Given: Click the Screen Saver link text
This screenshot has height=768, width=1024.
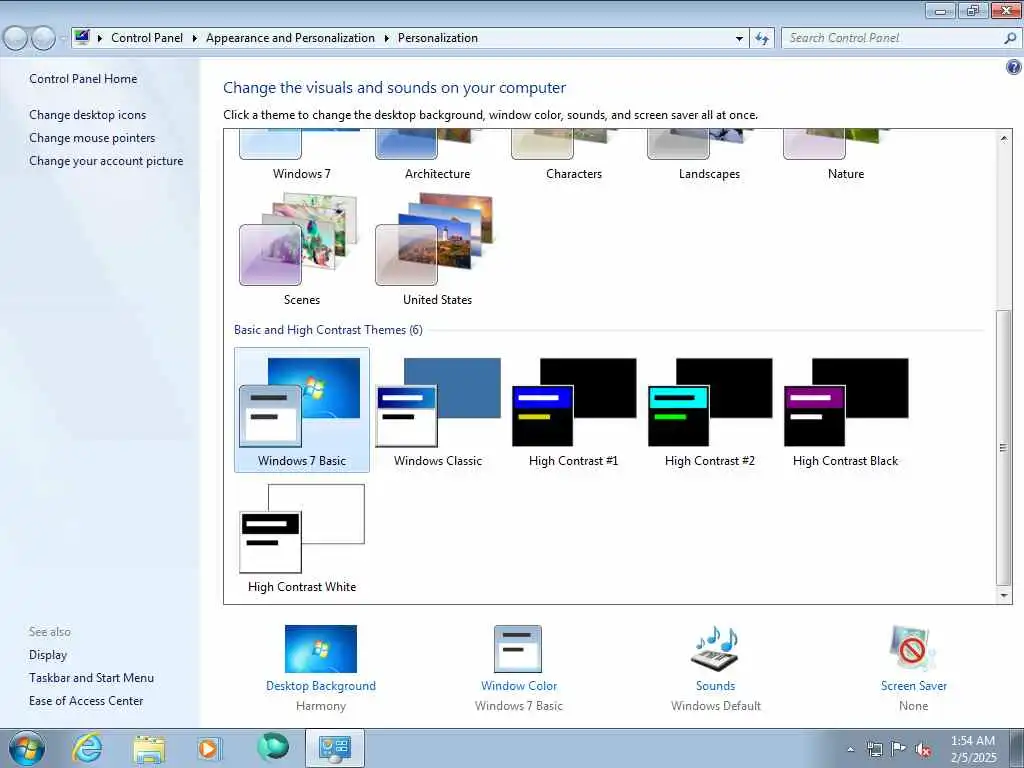Looking at the screenshot, I should click(913, 686).
